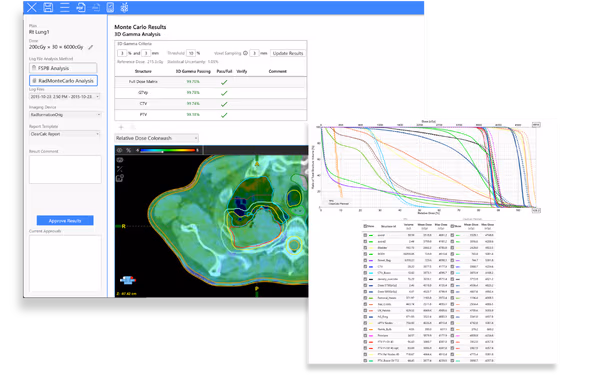Click the Threshold percent field
The height and width of the screenshot is (376, 600).
coord(191,53)
